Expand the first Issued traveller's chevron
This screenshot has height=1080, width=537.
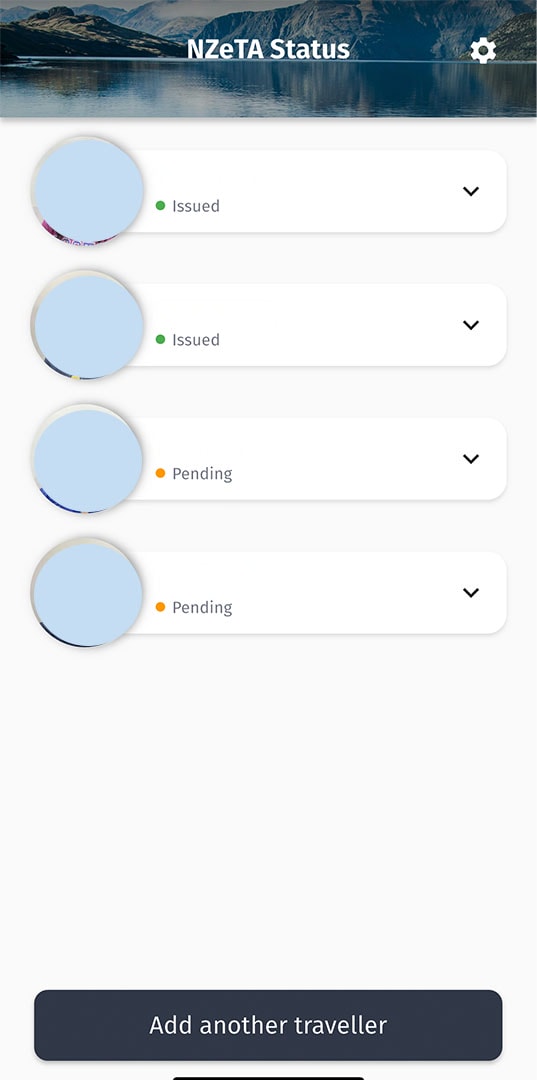click(471, 191)
